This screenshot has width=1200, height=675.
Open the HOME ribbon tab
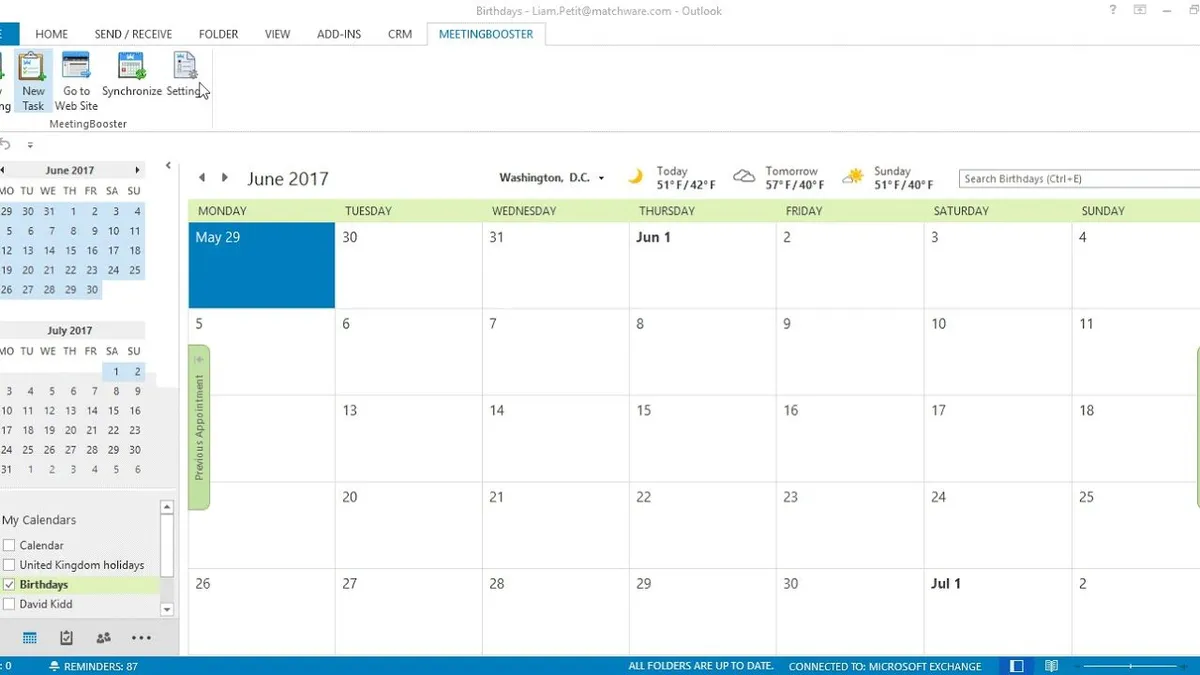[x=52, y=34]
